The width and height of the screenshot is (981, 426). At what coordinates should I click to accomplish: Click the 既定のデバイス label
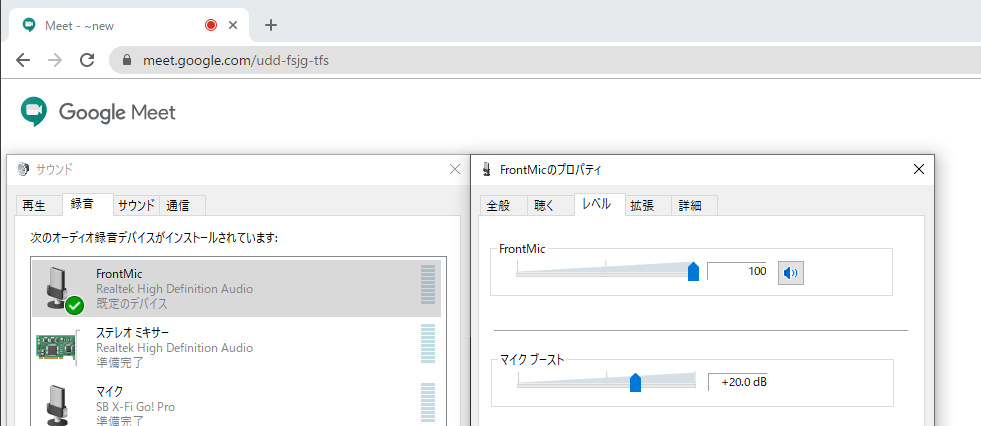click(x=132, y=304)
